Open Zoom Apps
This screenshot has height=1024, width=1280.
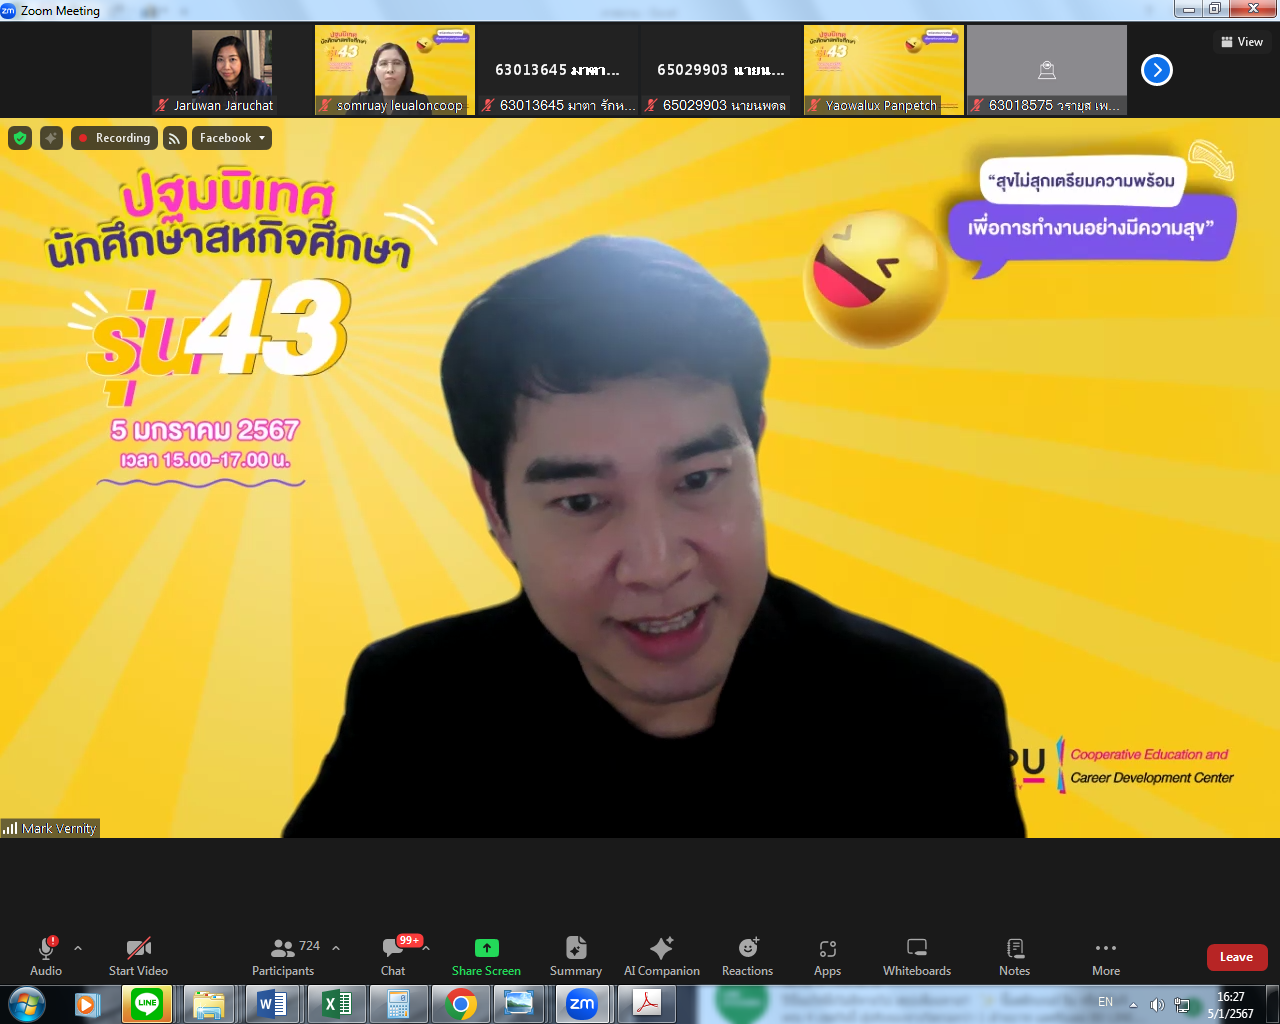tap(827, 956)
